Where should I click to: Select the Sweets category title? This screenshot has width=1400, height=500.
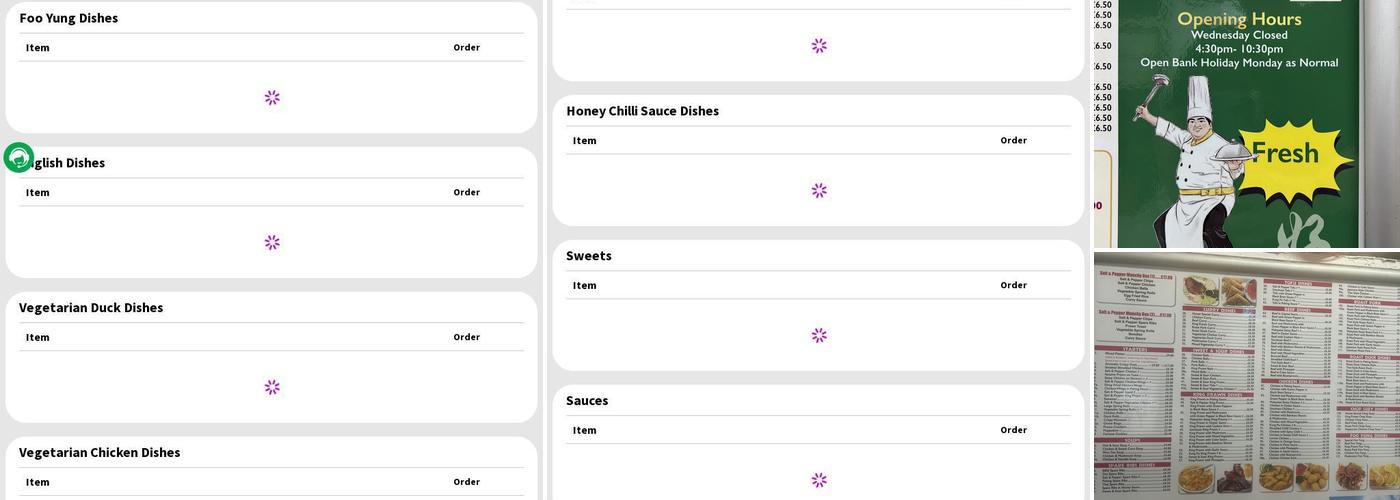point(589,256)
